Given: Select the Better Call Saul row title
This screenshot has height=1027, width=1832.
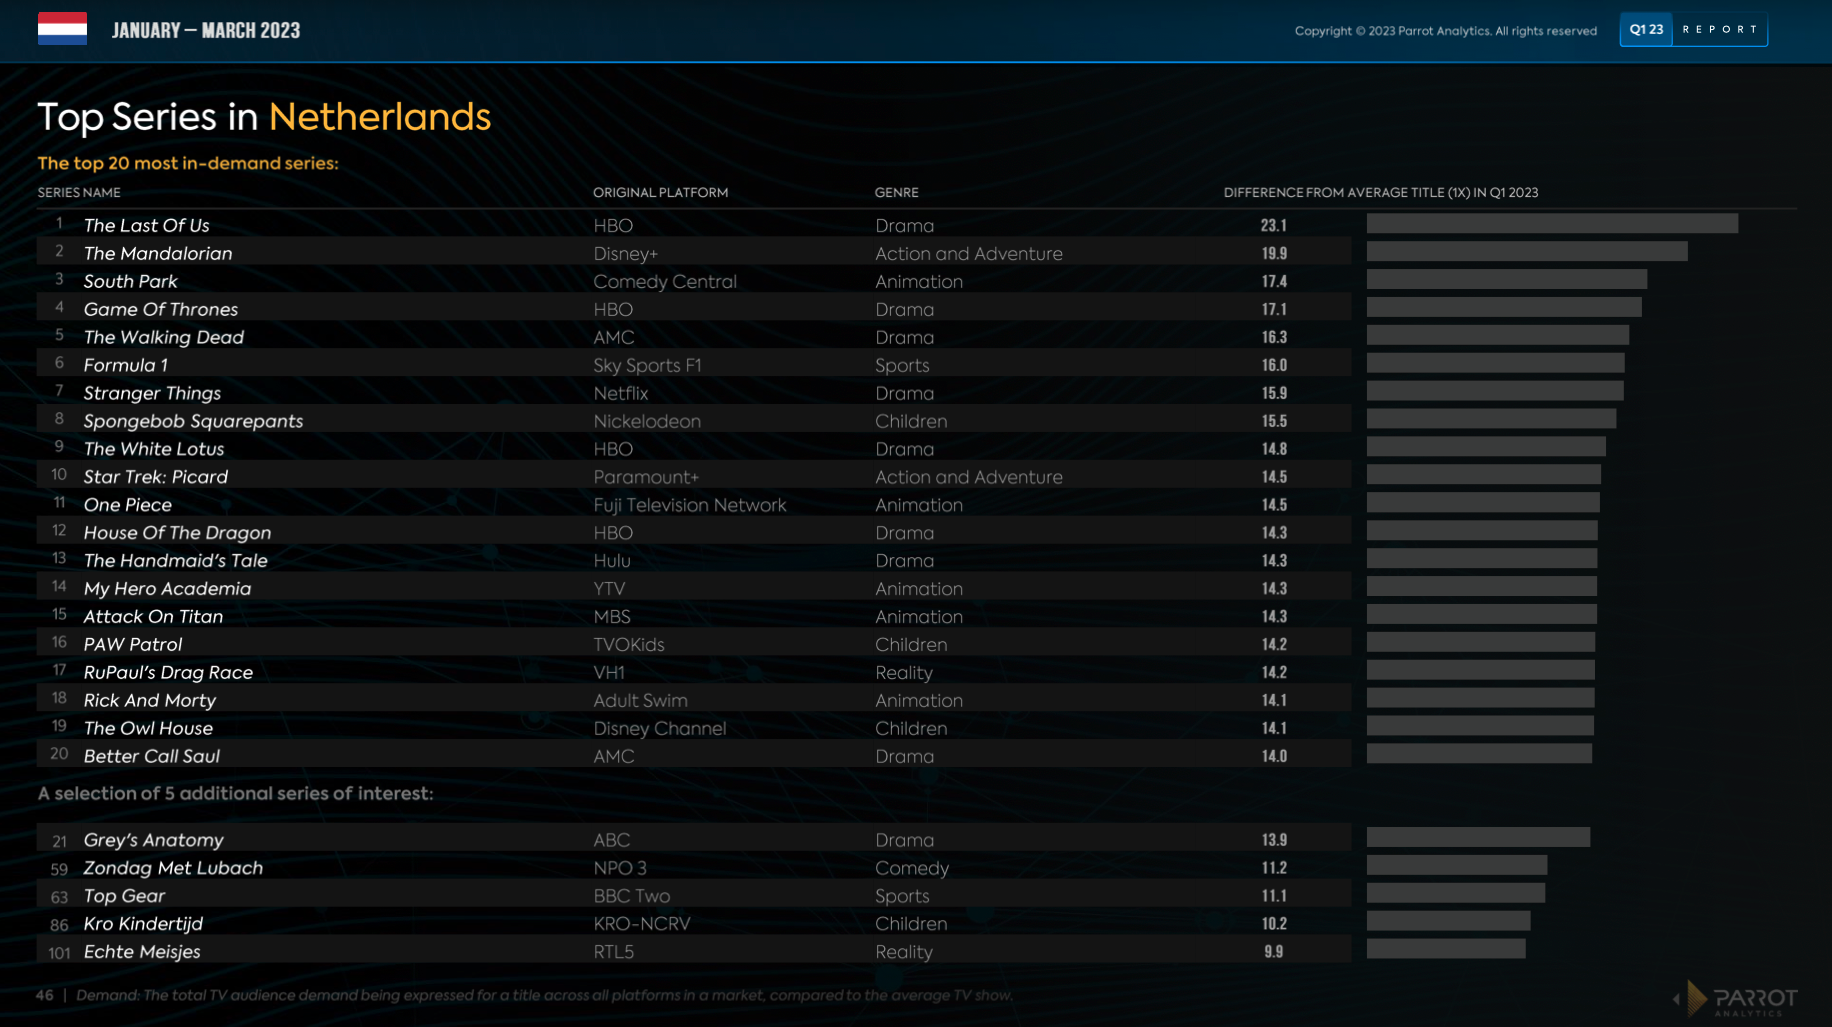Looking at the screenshot, I should (x=151, y=757).
